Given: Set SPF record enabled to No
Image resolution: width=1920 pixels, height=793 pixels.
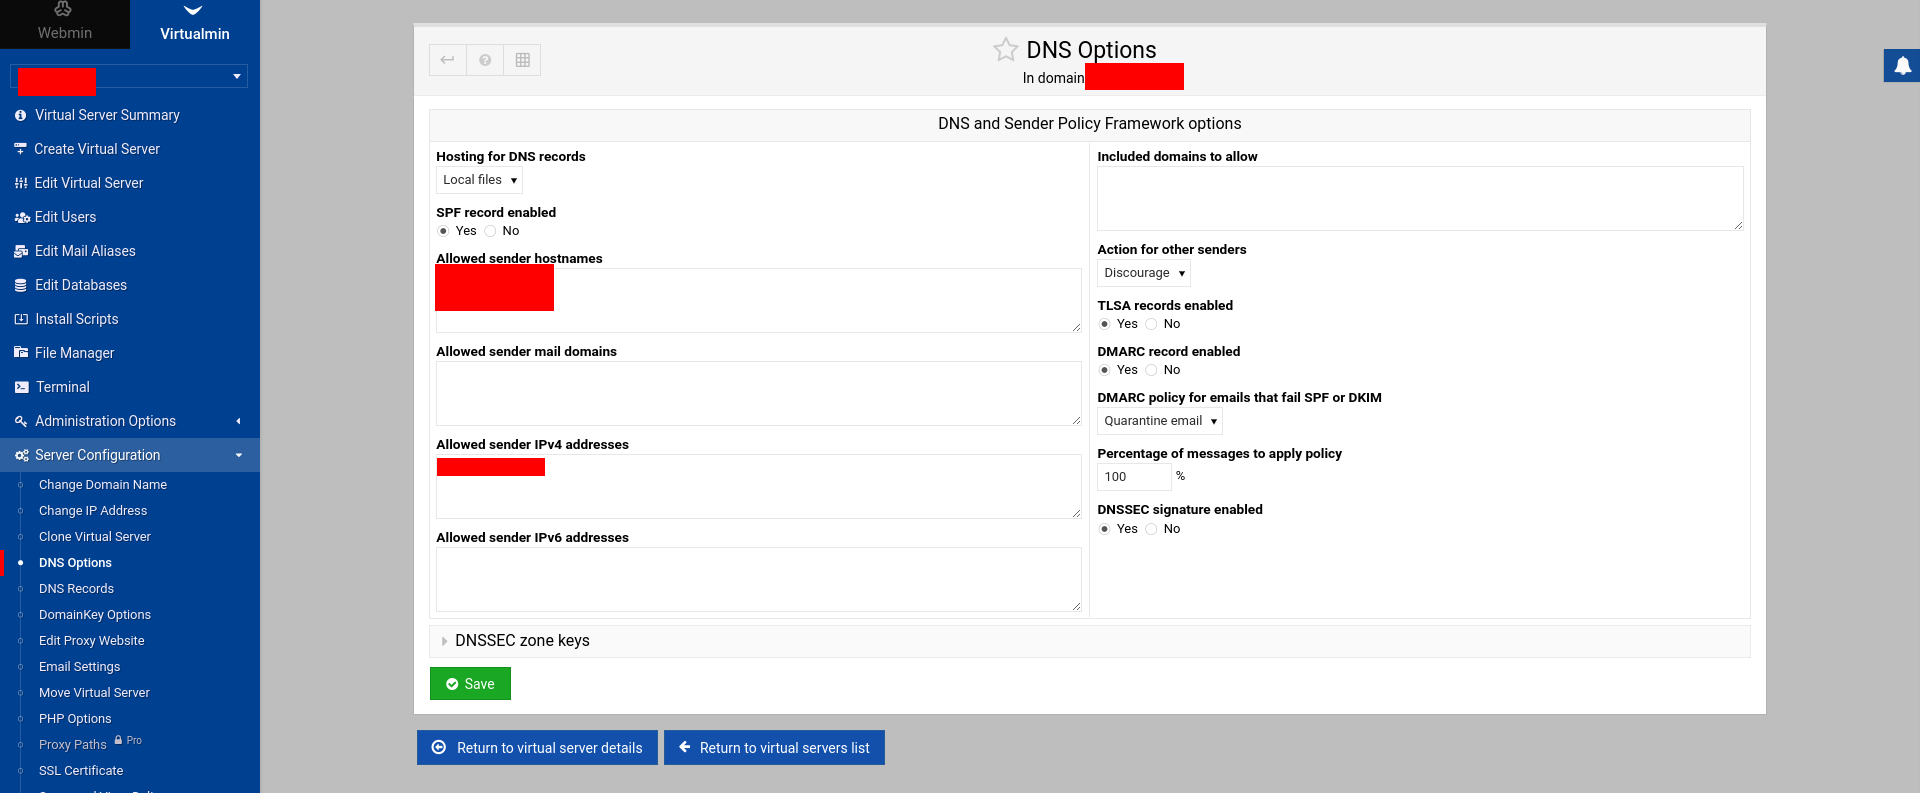Looking at the screenshot, I should tap(490, 231).
